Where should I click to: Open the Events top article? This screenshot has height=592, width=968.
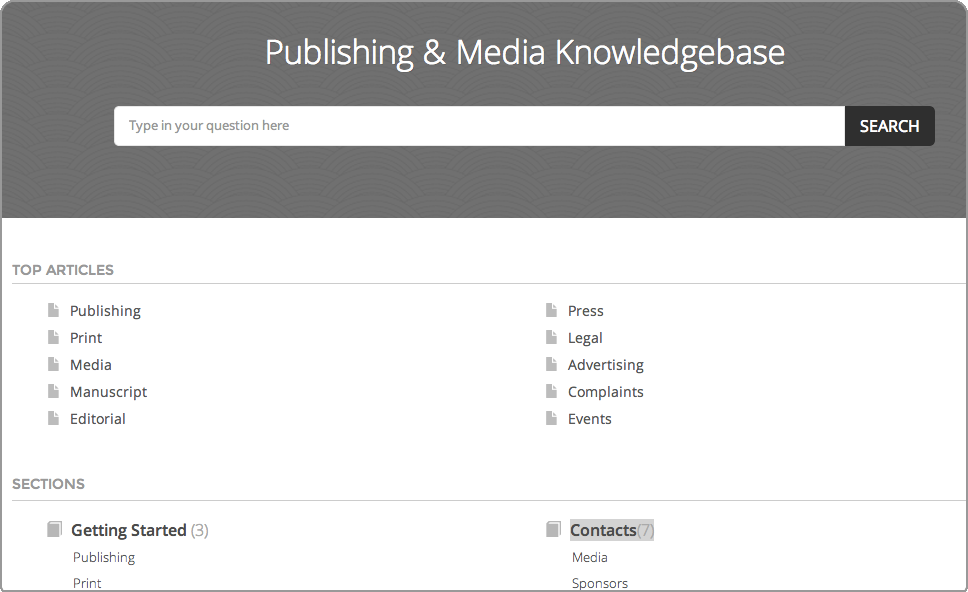(590, 419)
